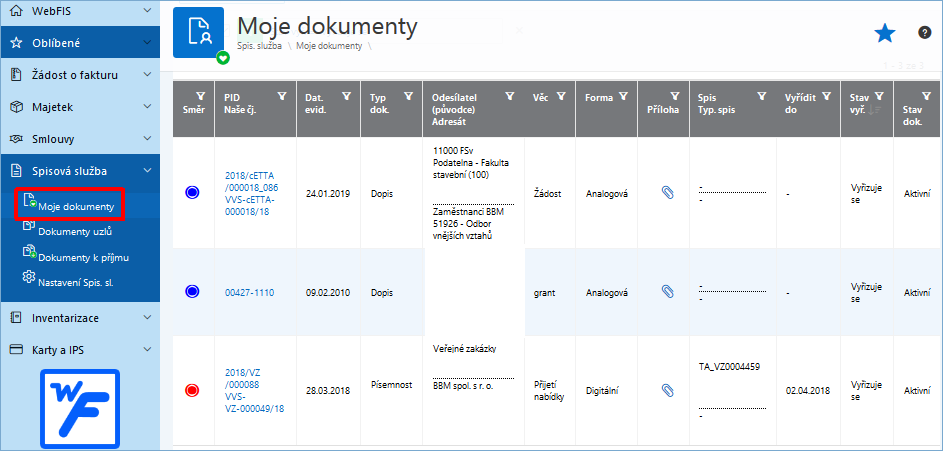The image size is (943, 451).
Task: Open Moje dokumenty in sidebar
Action: pyautogui.click(x=76, y=207)
